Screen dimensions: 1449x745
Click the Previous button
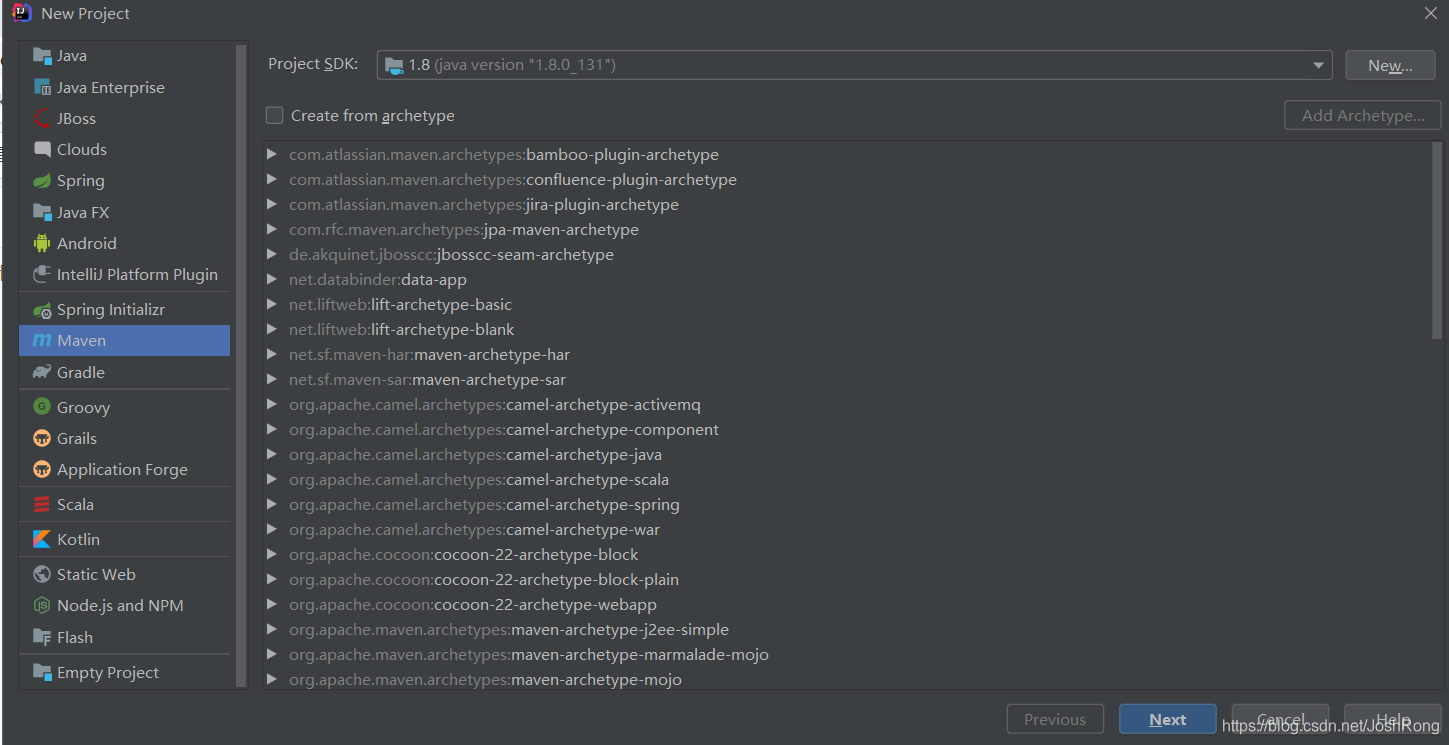[x=1055, y=719]
